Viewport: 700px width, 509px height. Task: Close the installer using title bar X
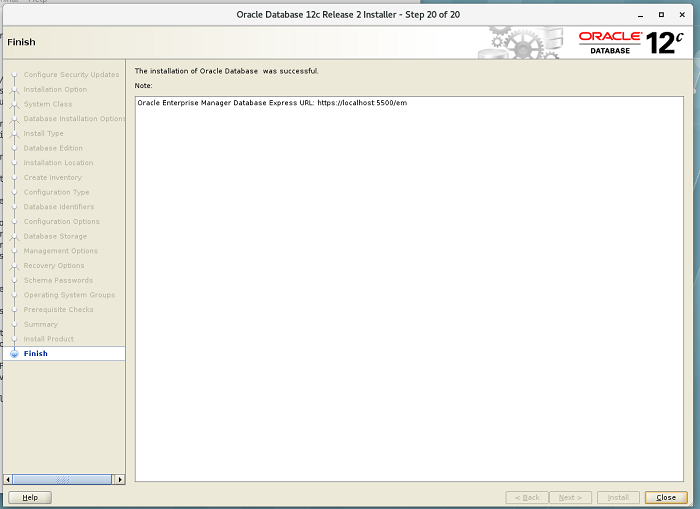pos(684,15)
